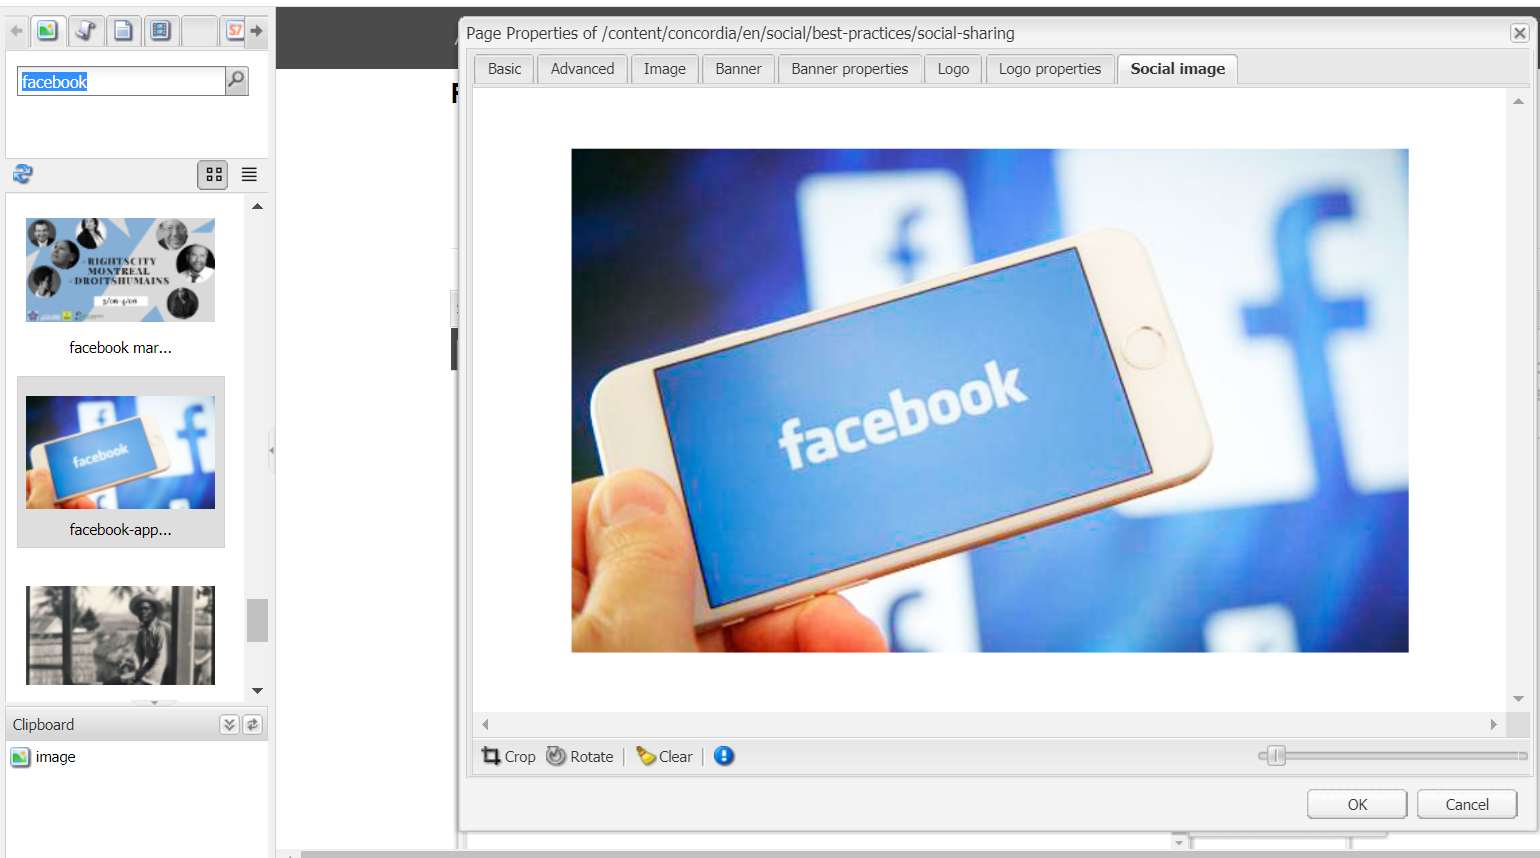Click the image pane scroll-up arrow

(1518, 101)
